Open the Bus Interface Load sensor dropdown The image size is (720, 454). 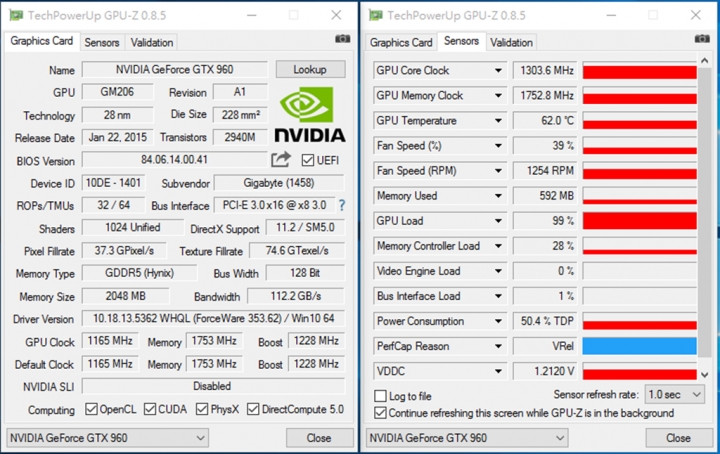[498, 296]
